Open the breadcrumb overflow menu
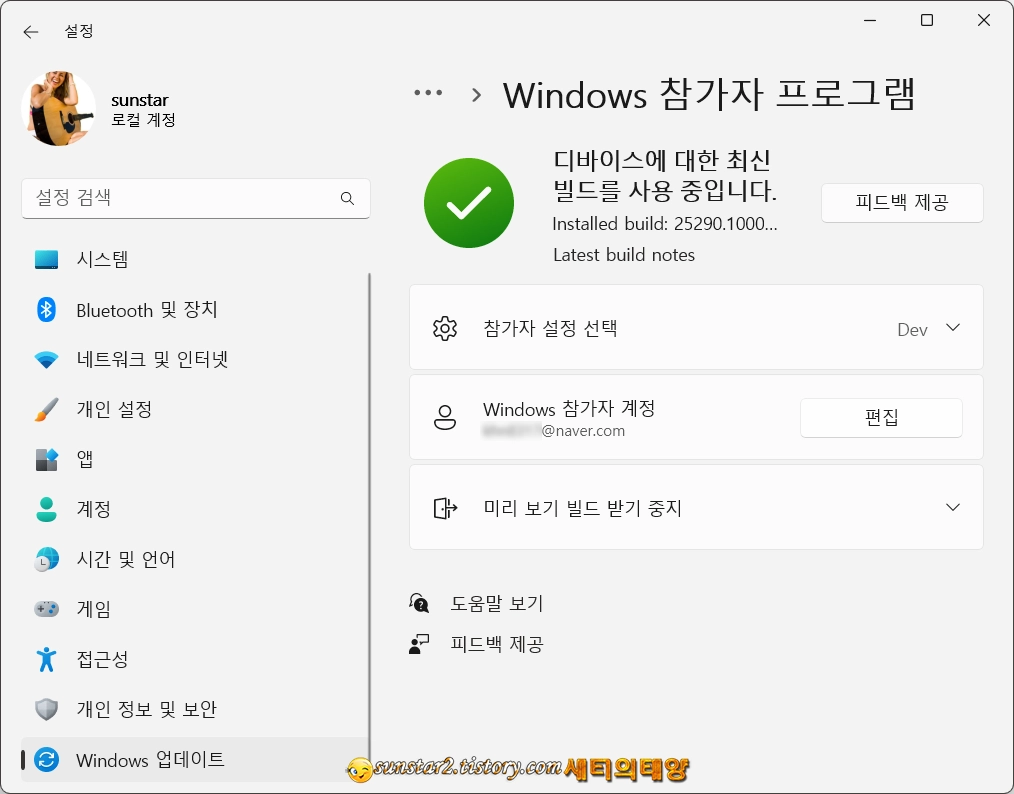Viewport: 1014px width, 794px height. [428, 92]
